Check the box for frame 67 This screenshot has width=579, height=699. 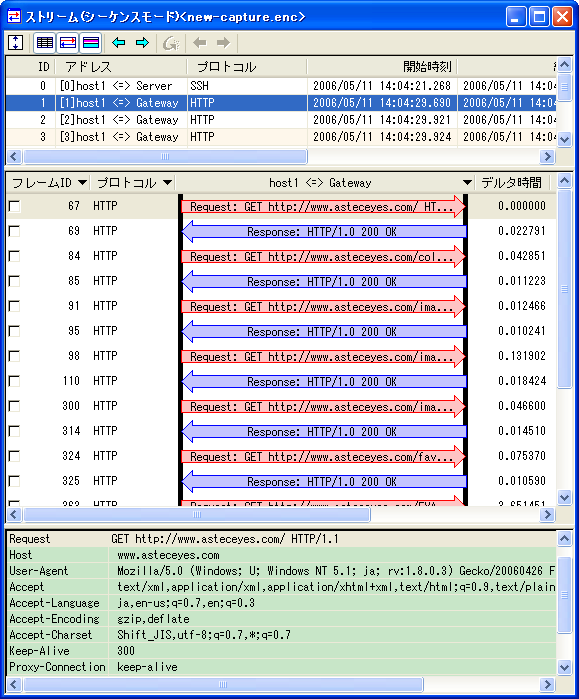point(15,206)
